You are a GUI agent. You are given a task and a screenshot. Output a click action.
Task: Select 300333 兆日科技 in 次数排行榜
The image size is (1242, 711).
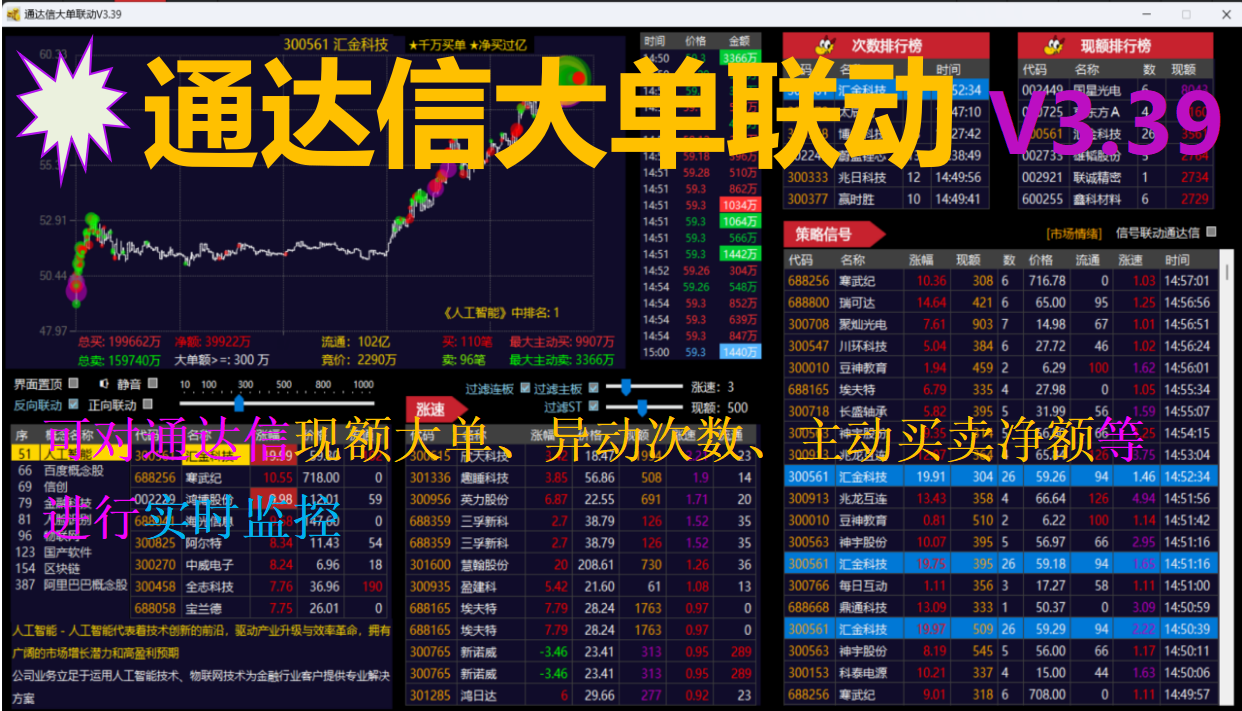point(886,177)
